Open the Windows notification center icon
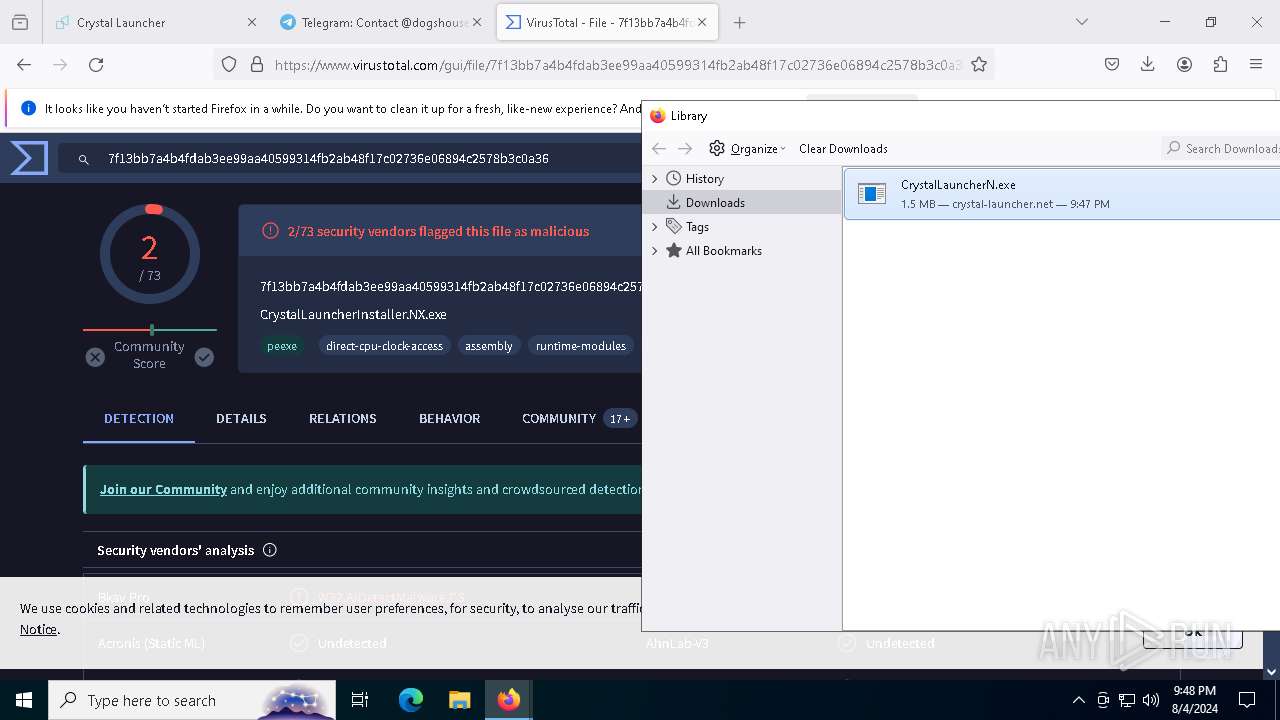Screen dimensions: 1280x720 coord(1247,700)
